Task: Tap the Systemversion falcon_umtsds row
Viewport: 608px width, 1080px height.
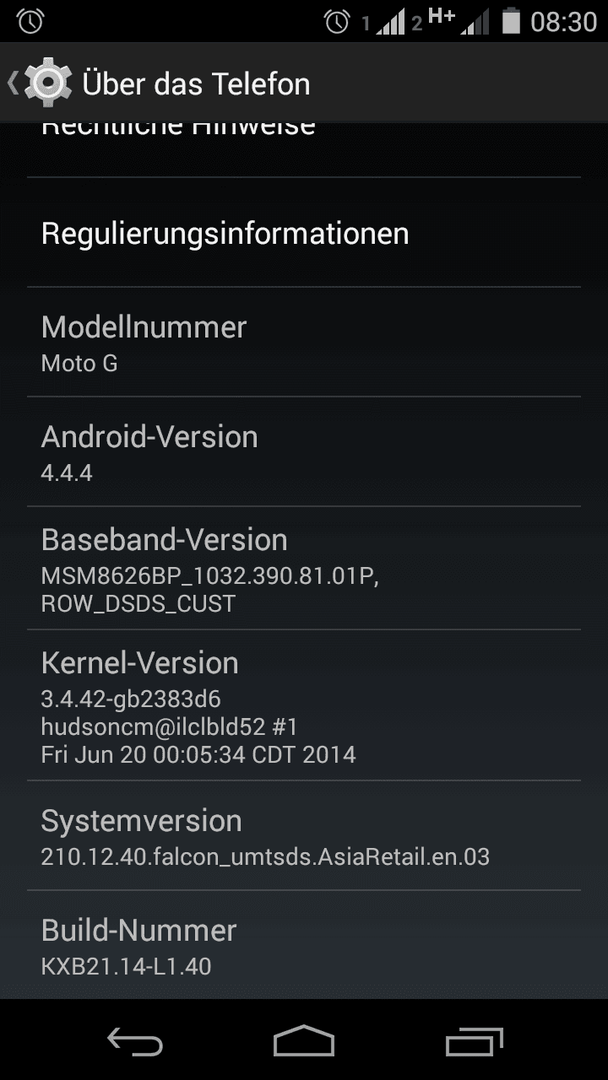Action: coord(304,835)
